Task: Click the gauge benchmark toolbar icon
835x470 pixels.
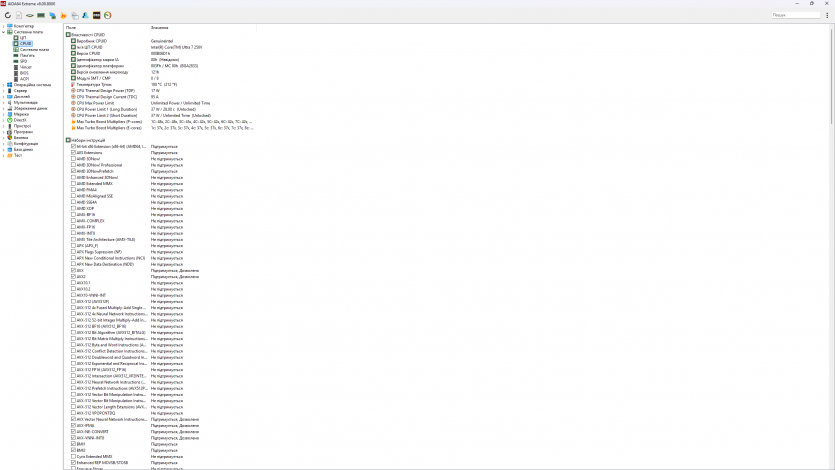Action: coord(107,15)
